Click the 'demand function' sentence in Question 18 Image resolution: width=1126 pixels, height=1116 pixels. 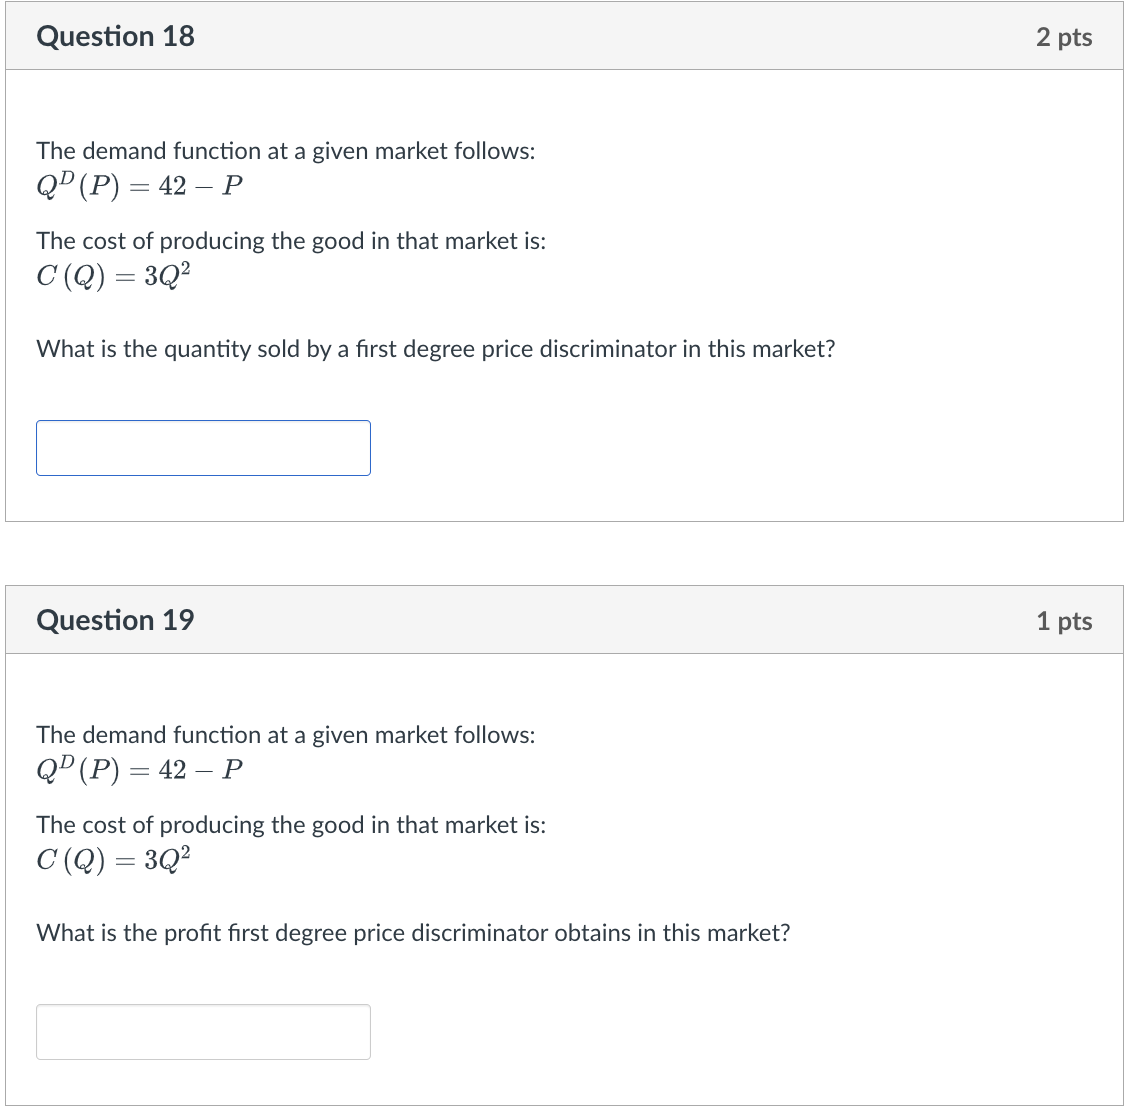pos(286,151)
